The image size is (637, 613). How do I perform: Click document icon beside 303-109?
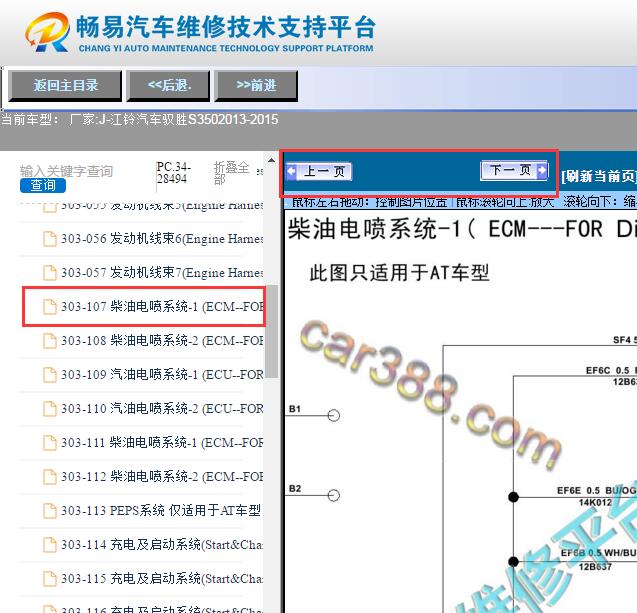pos(50,375)
